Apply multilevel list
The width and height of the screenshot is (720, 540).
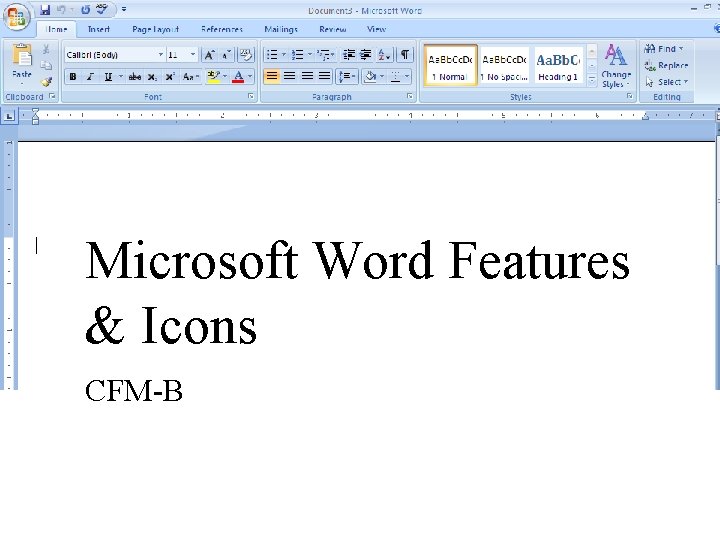324,55
